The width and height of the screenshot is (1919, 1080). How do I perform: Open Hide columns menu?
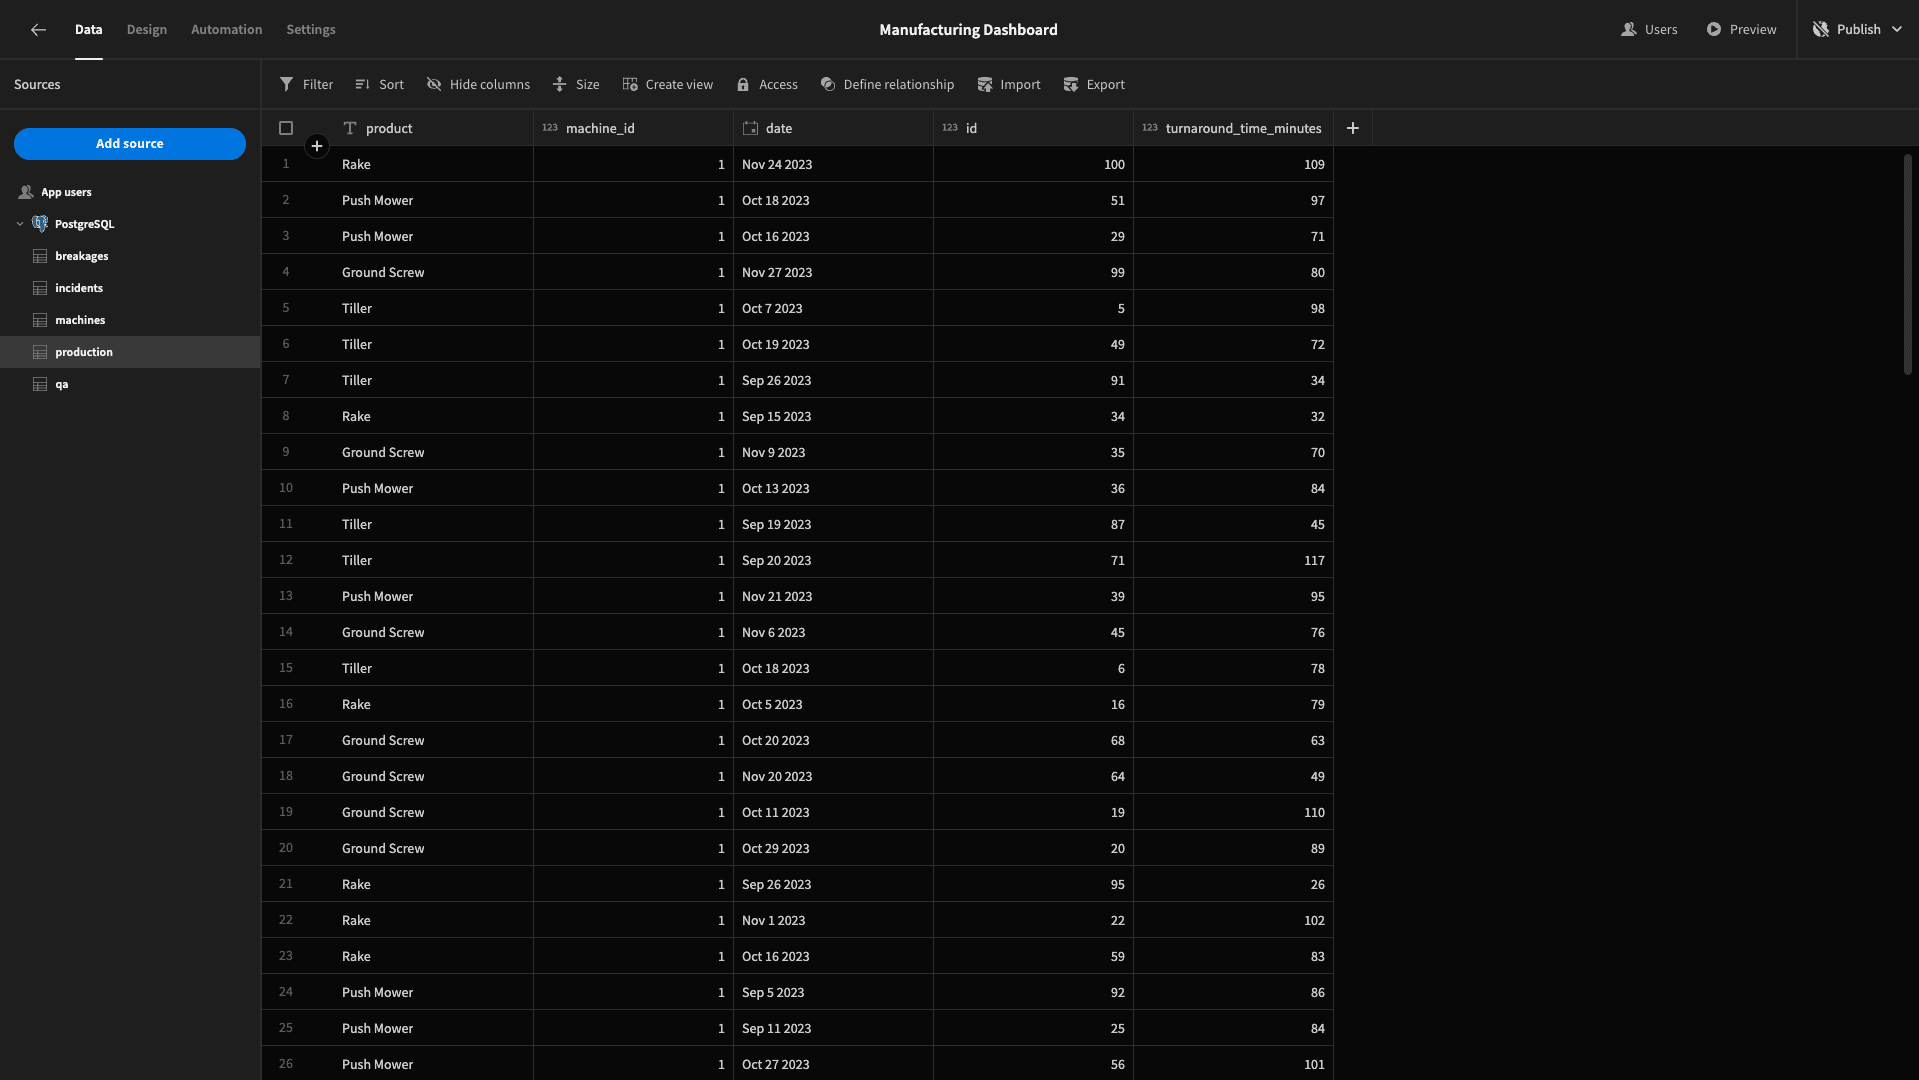pos(478,85)
